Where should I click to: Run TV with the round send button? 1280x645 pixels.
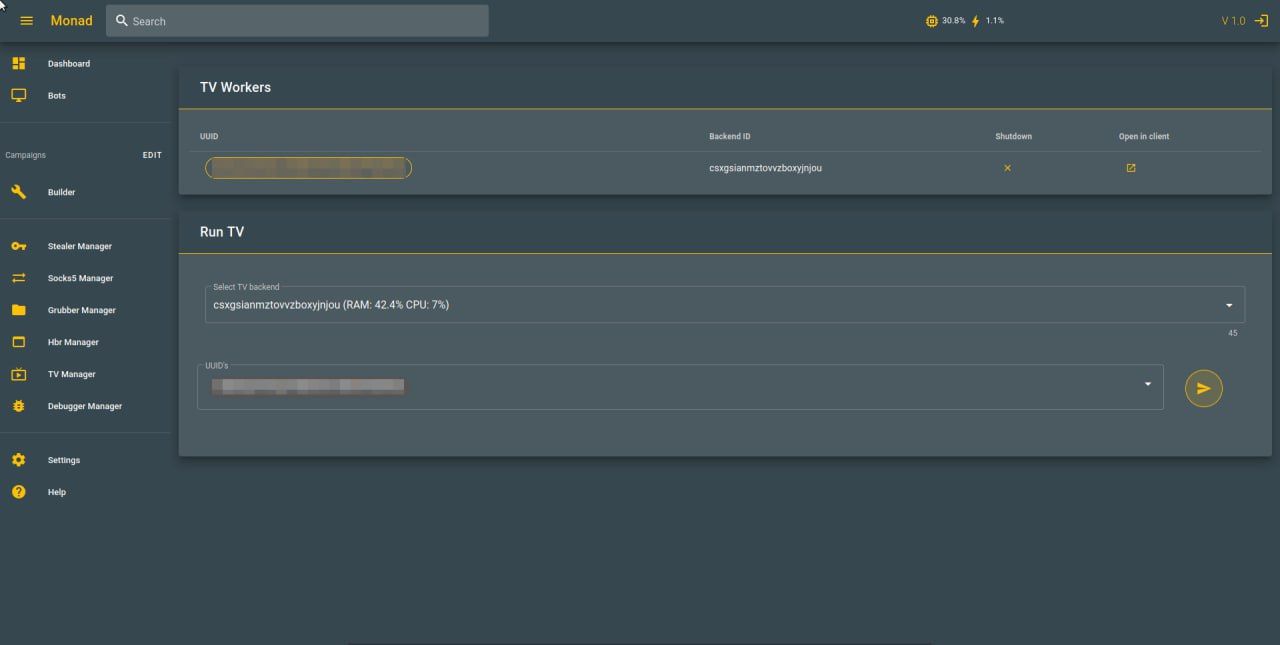point(1204,388)
